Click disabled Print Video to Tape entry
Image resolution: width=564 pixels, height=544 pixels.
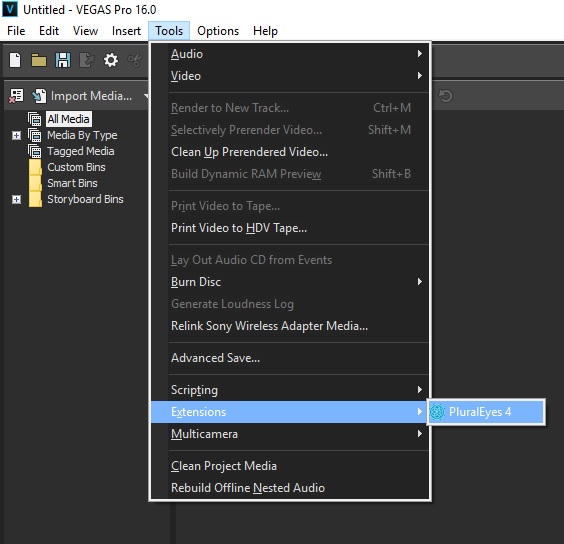point(290,206)
